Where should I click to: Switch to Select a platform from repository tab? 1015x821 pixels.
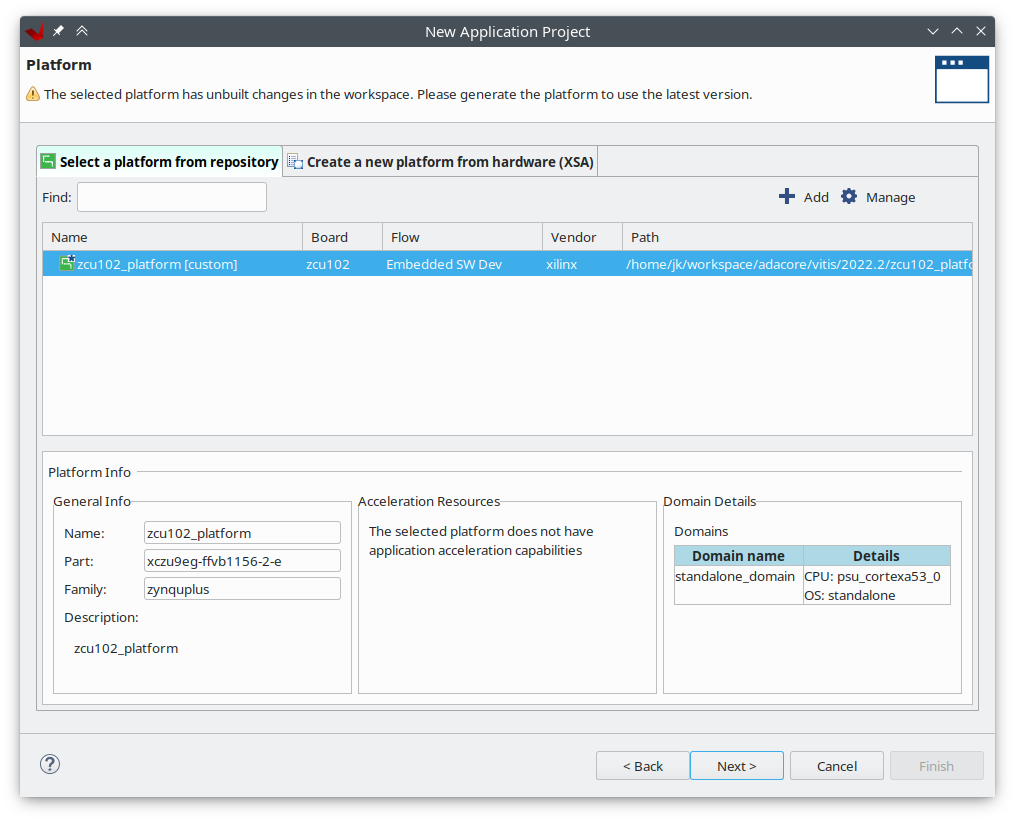click(x=160, y=162)
